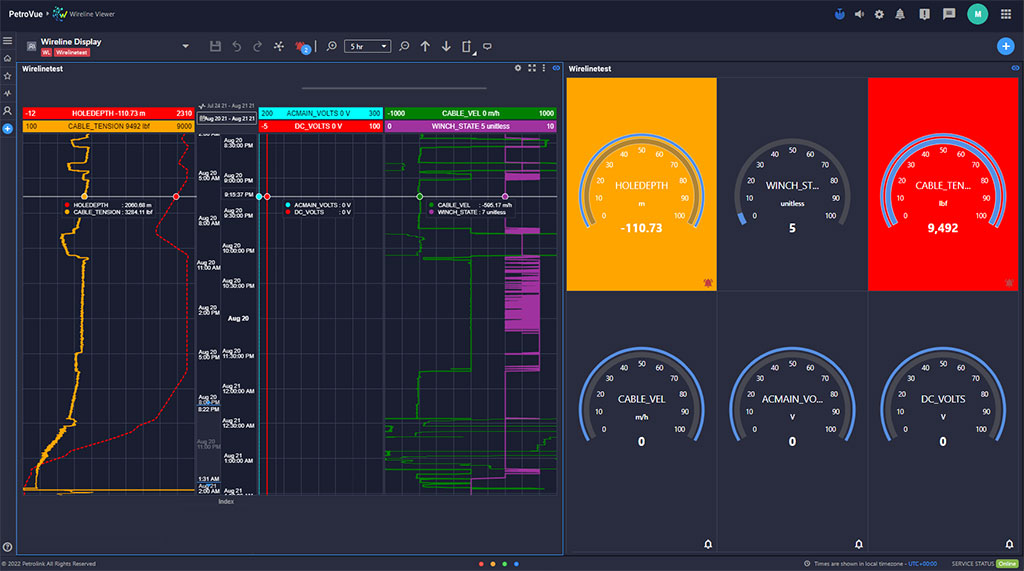Open the apps grid icon at top right

[1005, 14]
